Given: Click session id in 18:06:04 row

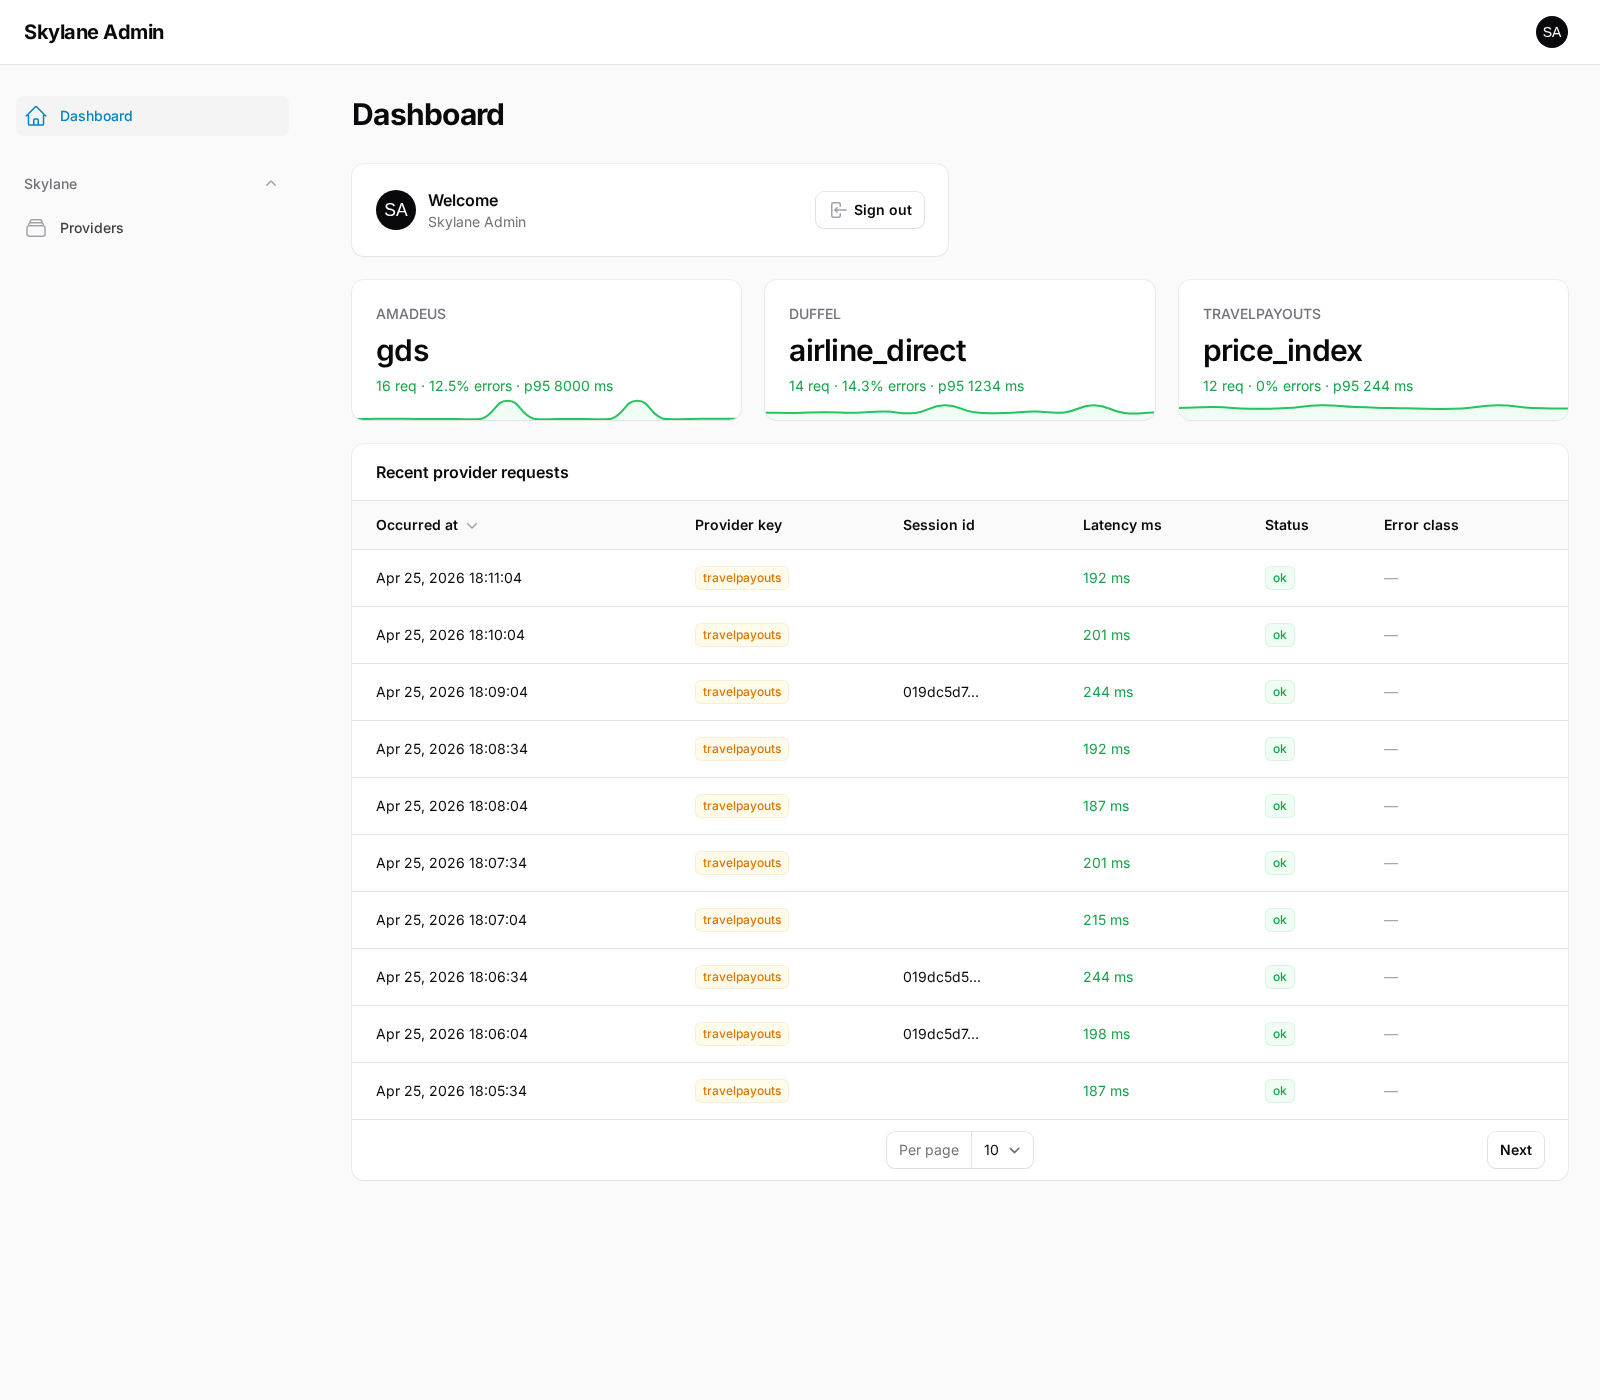Looking at the screenshot, I should pyautogui.click(x=941, y=1034).
